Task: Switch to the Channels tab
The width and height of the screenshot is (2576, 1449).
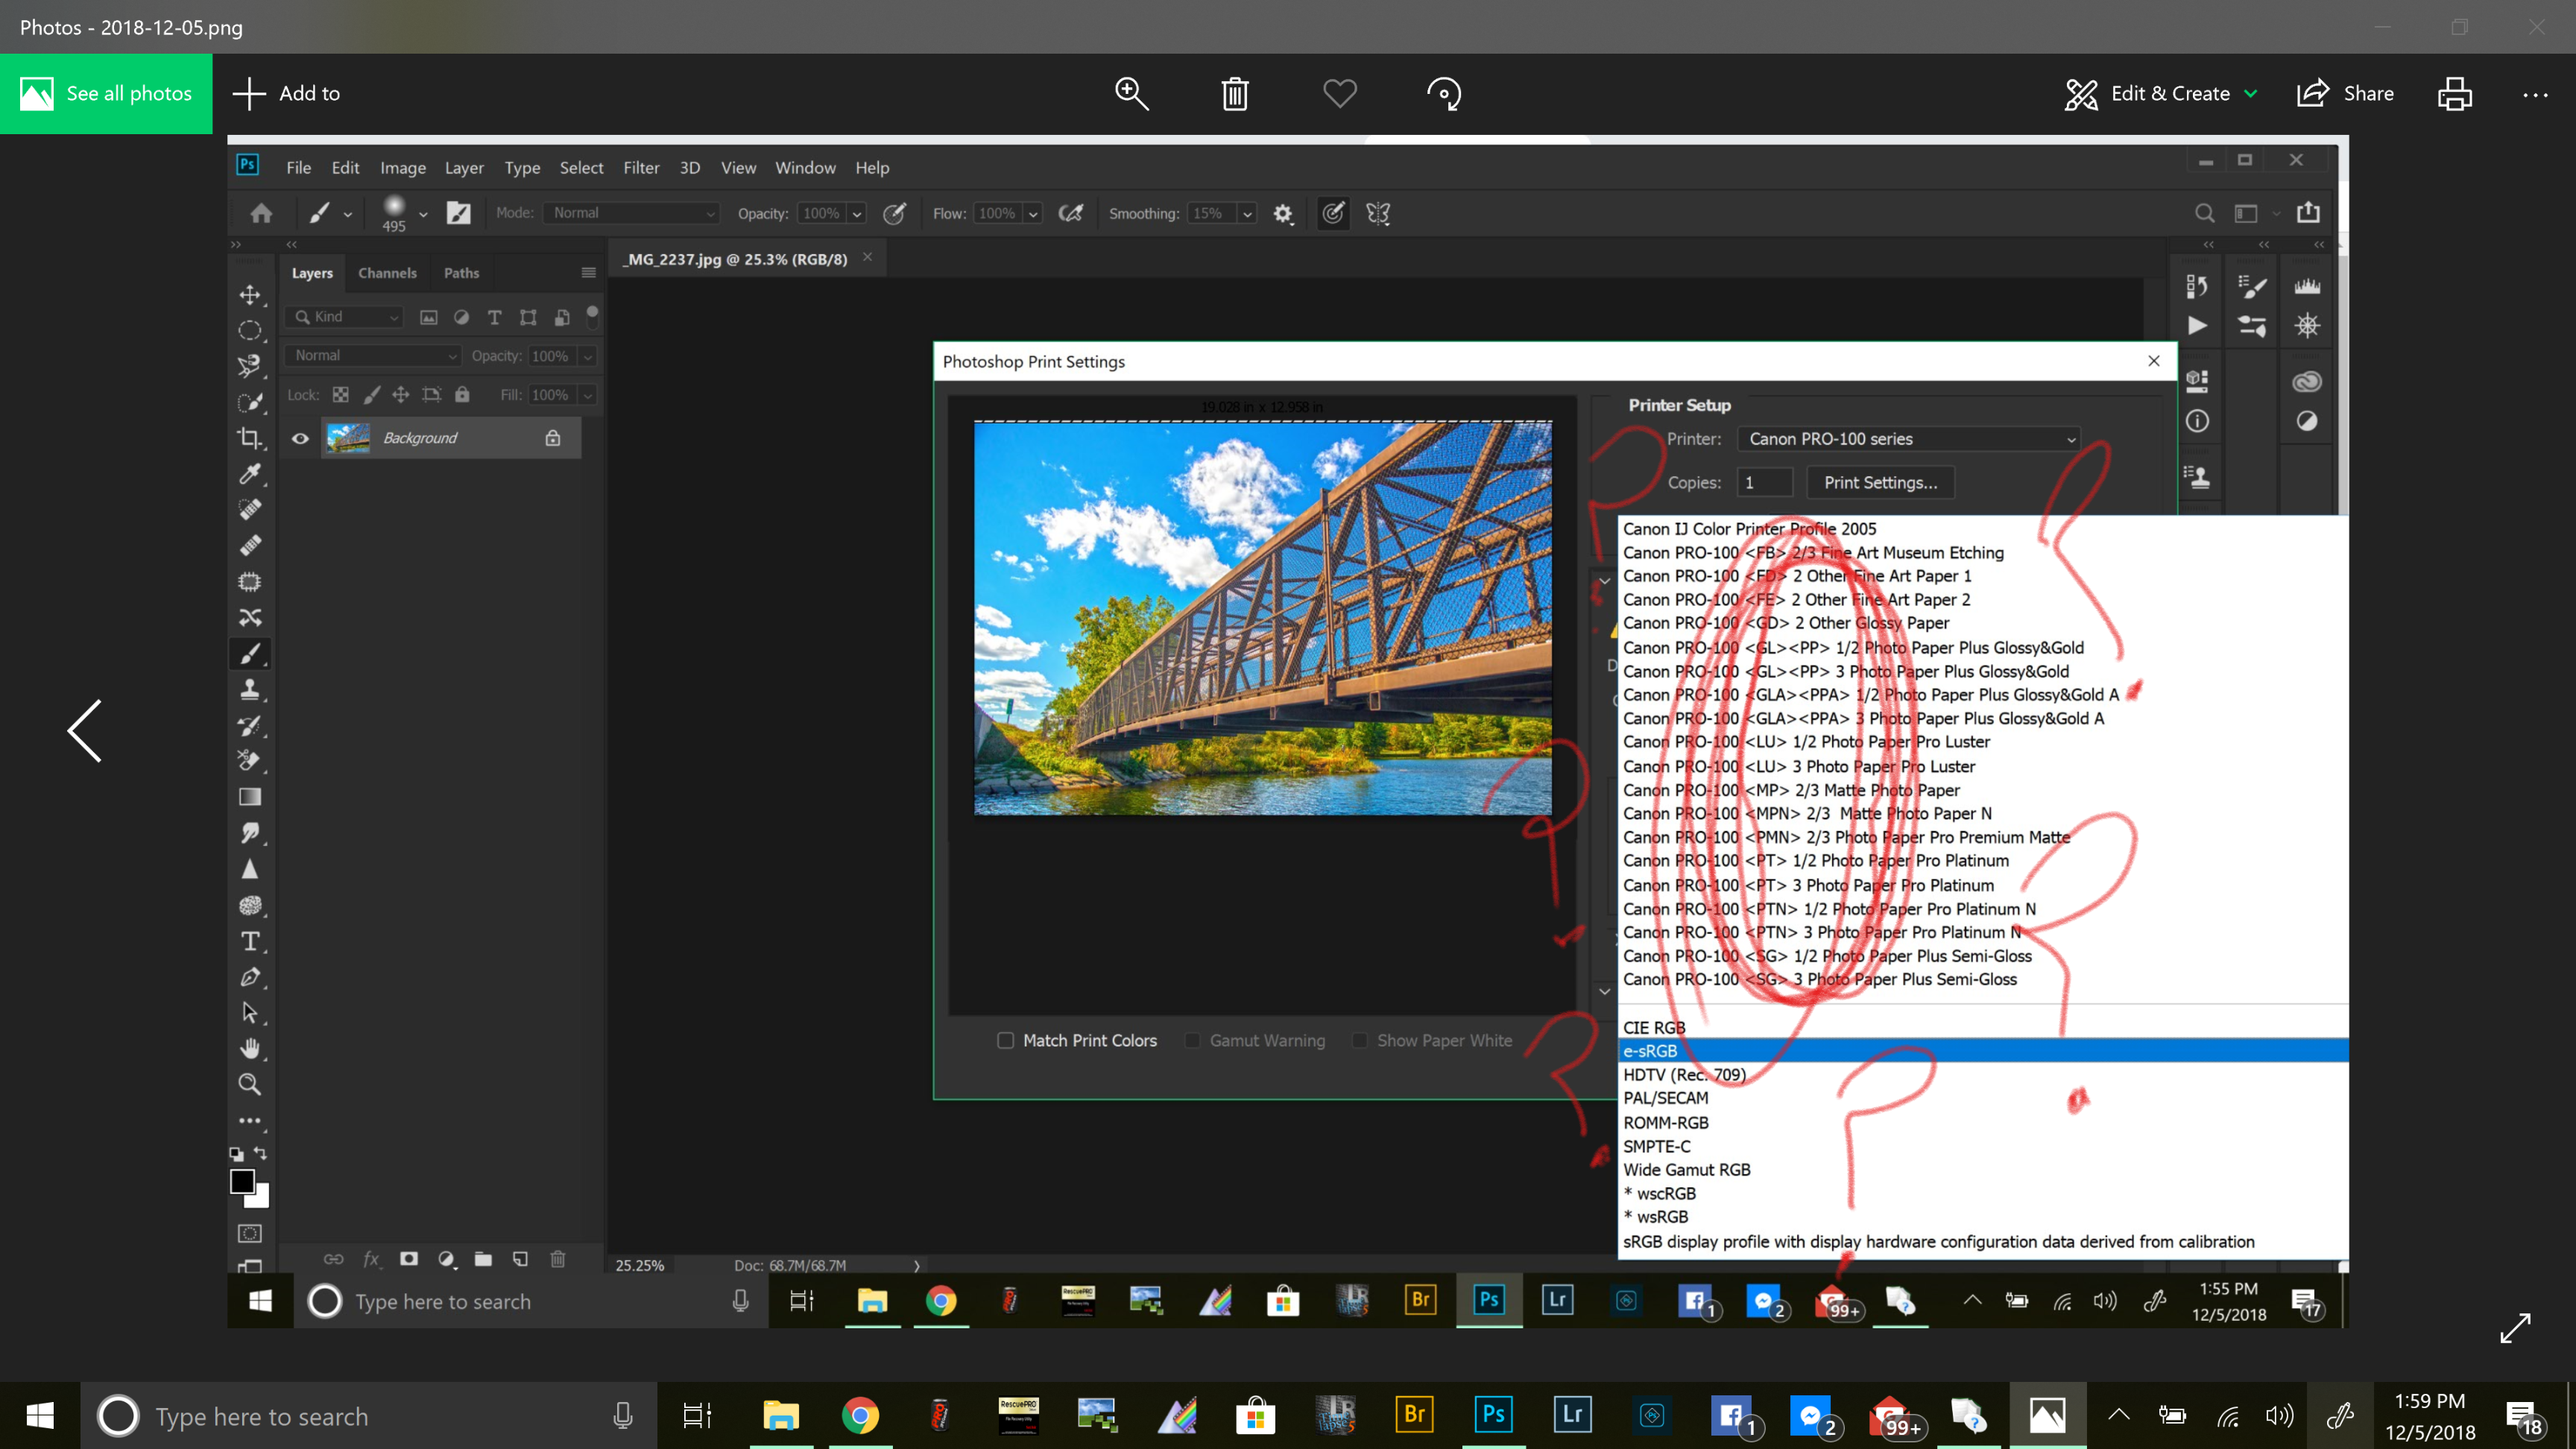Action: pyautogui.click(x=387, y=273)
